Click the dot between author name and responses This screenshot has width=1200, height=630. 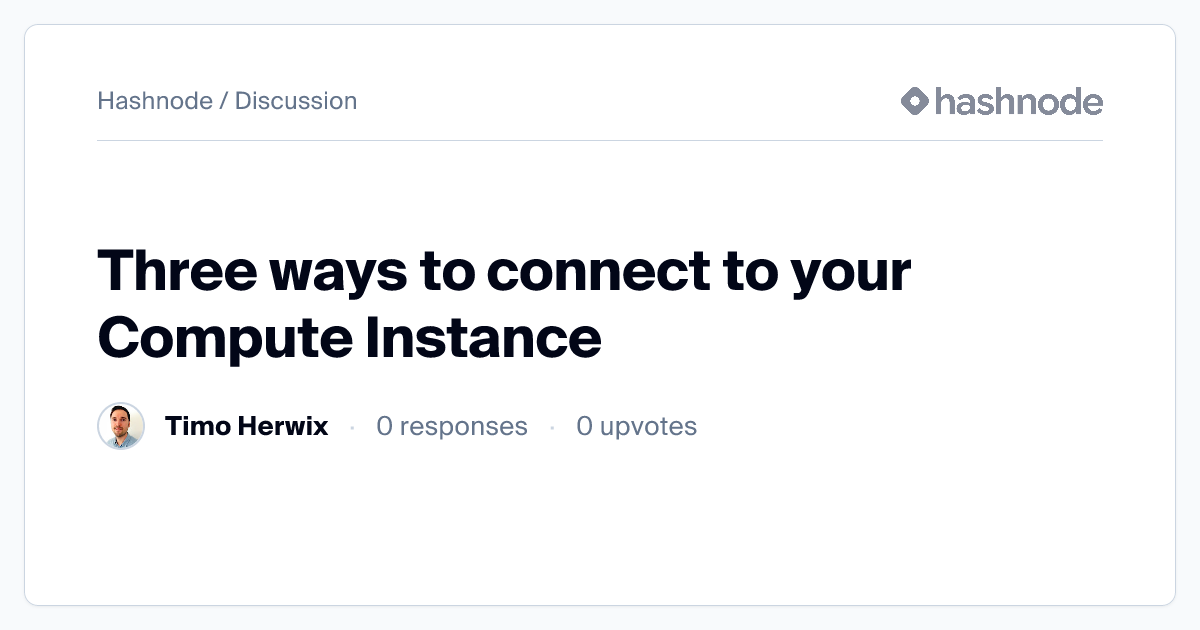pyautogui.click(x=352, y=427)
